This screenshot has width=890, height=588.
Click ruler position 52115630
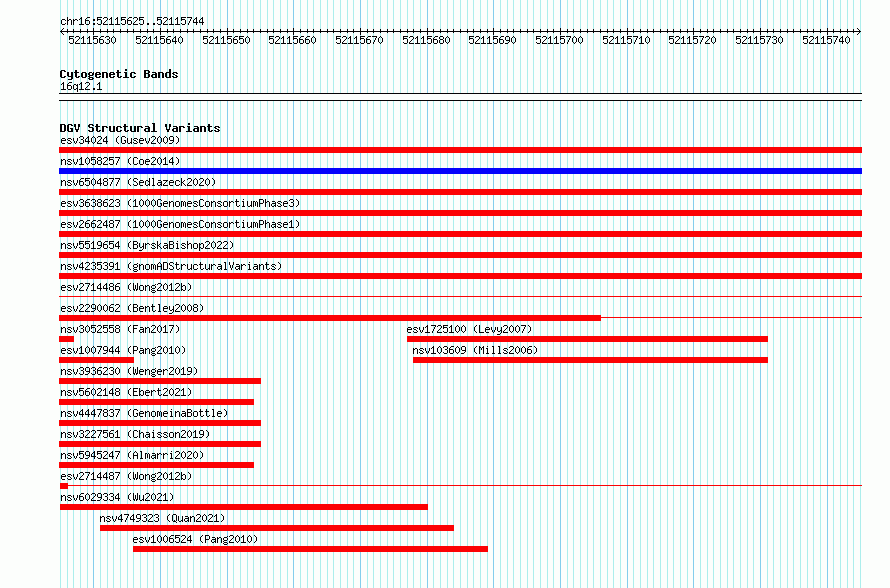[93, 40]
